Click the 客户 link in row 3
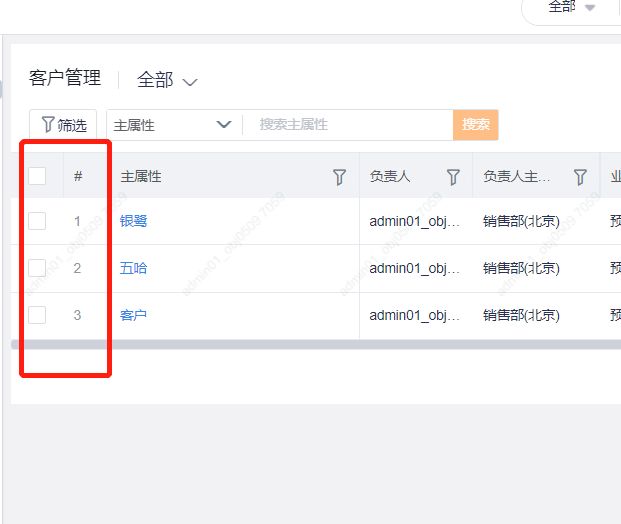The image size is (621, 524). coord(133,315)
